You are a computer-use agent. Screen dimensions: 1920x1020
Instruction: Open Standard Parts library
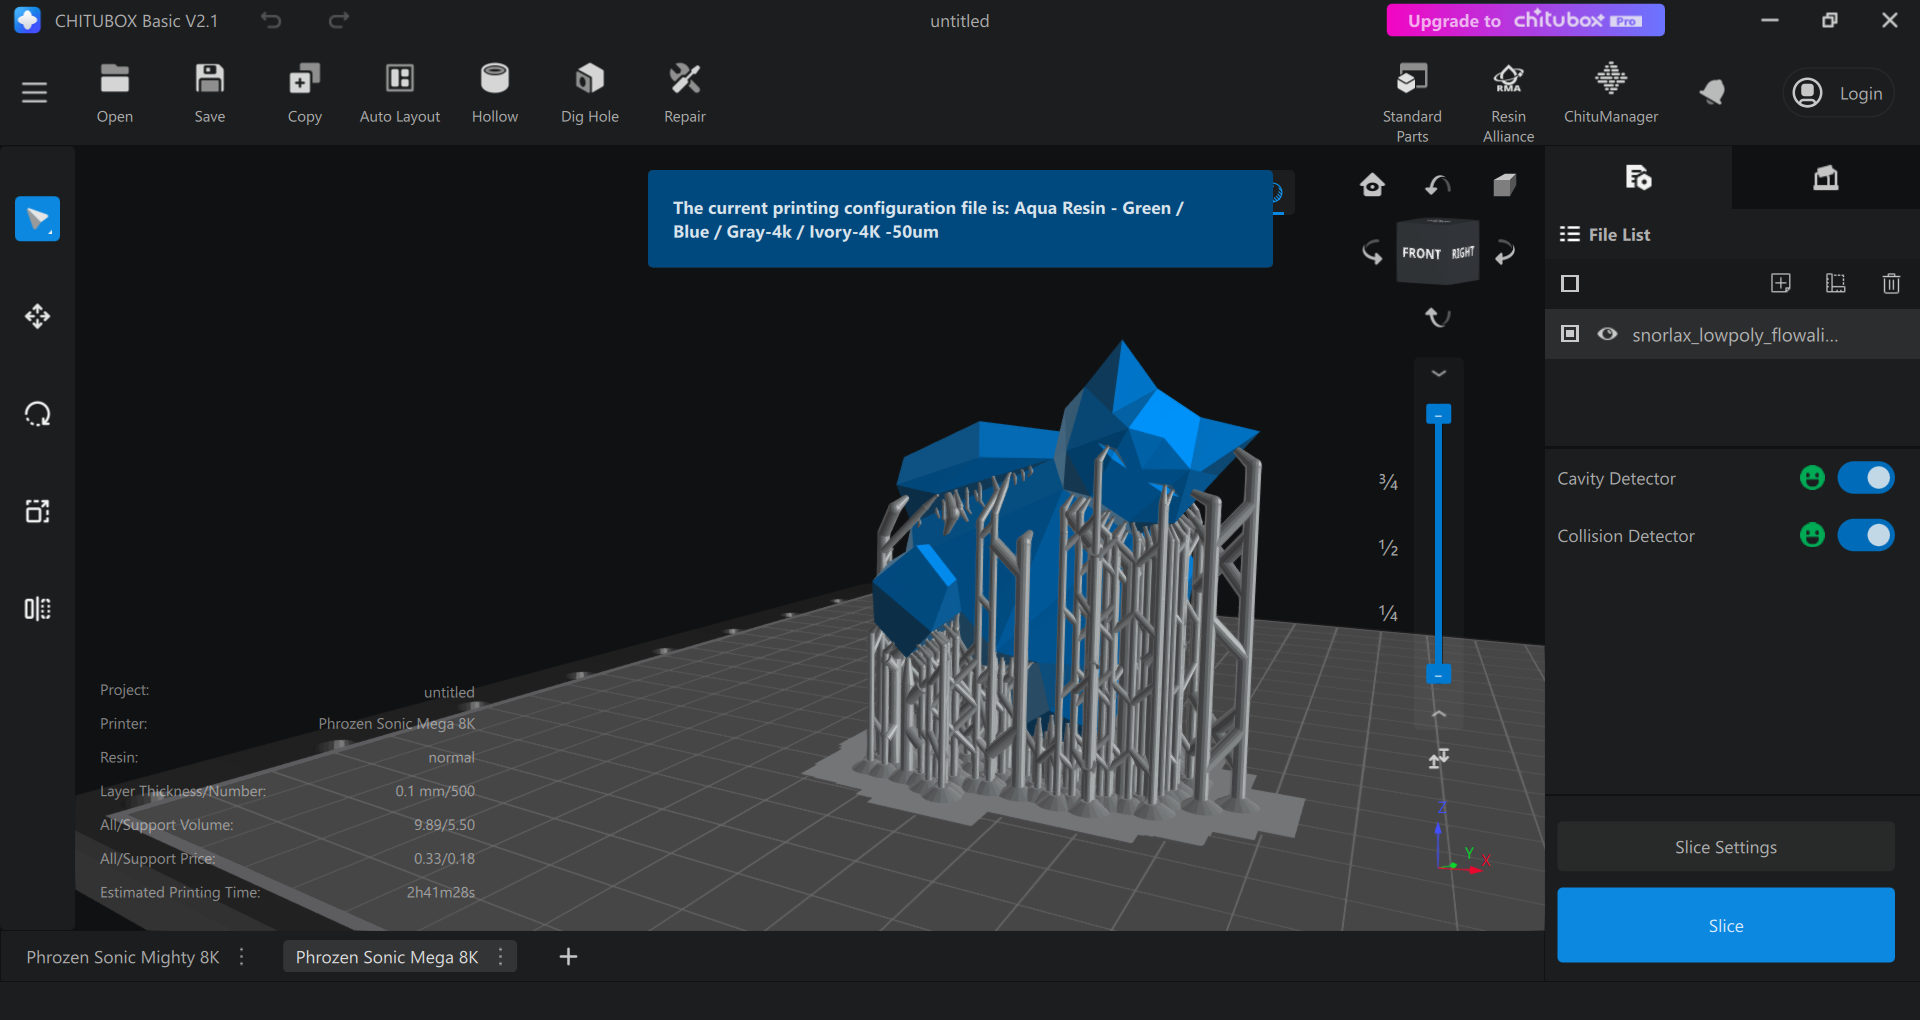pyautogui.click(x=1412, y=102)
